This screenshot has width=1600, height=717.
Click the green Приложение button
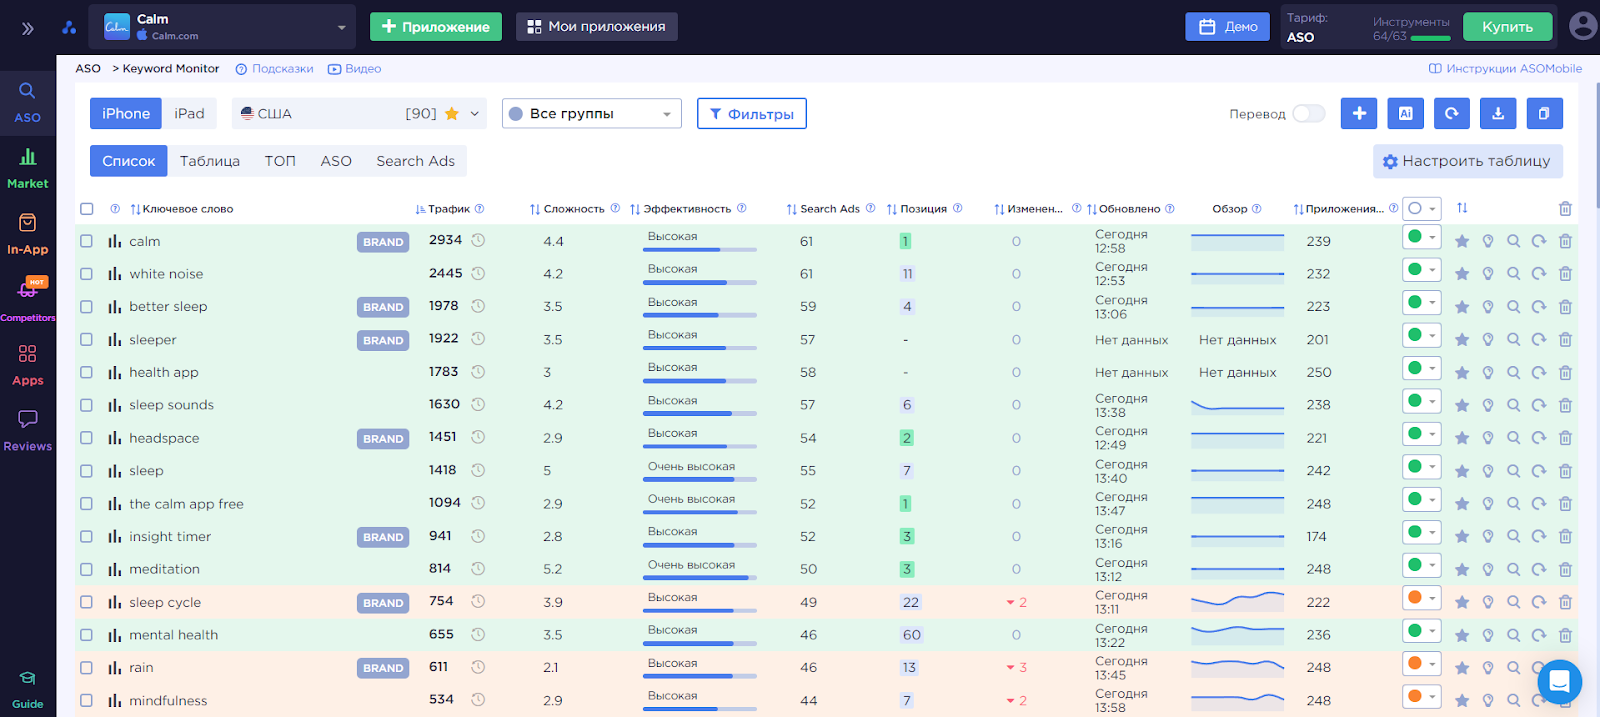pyautogui.click(x=436, y=27)
